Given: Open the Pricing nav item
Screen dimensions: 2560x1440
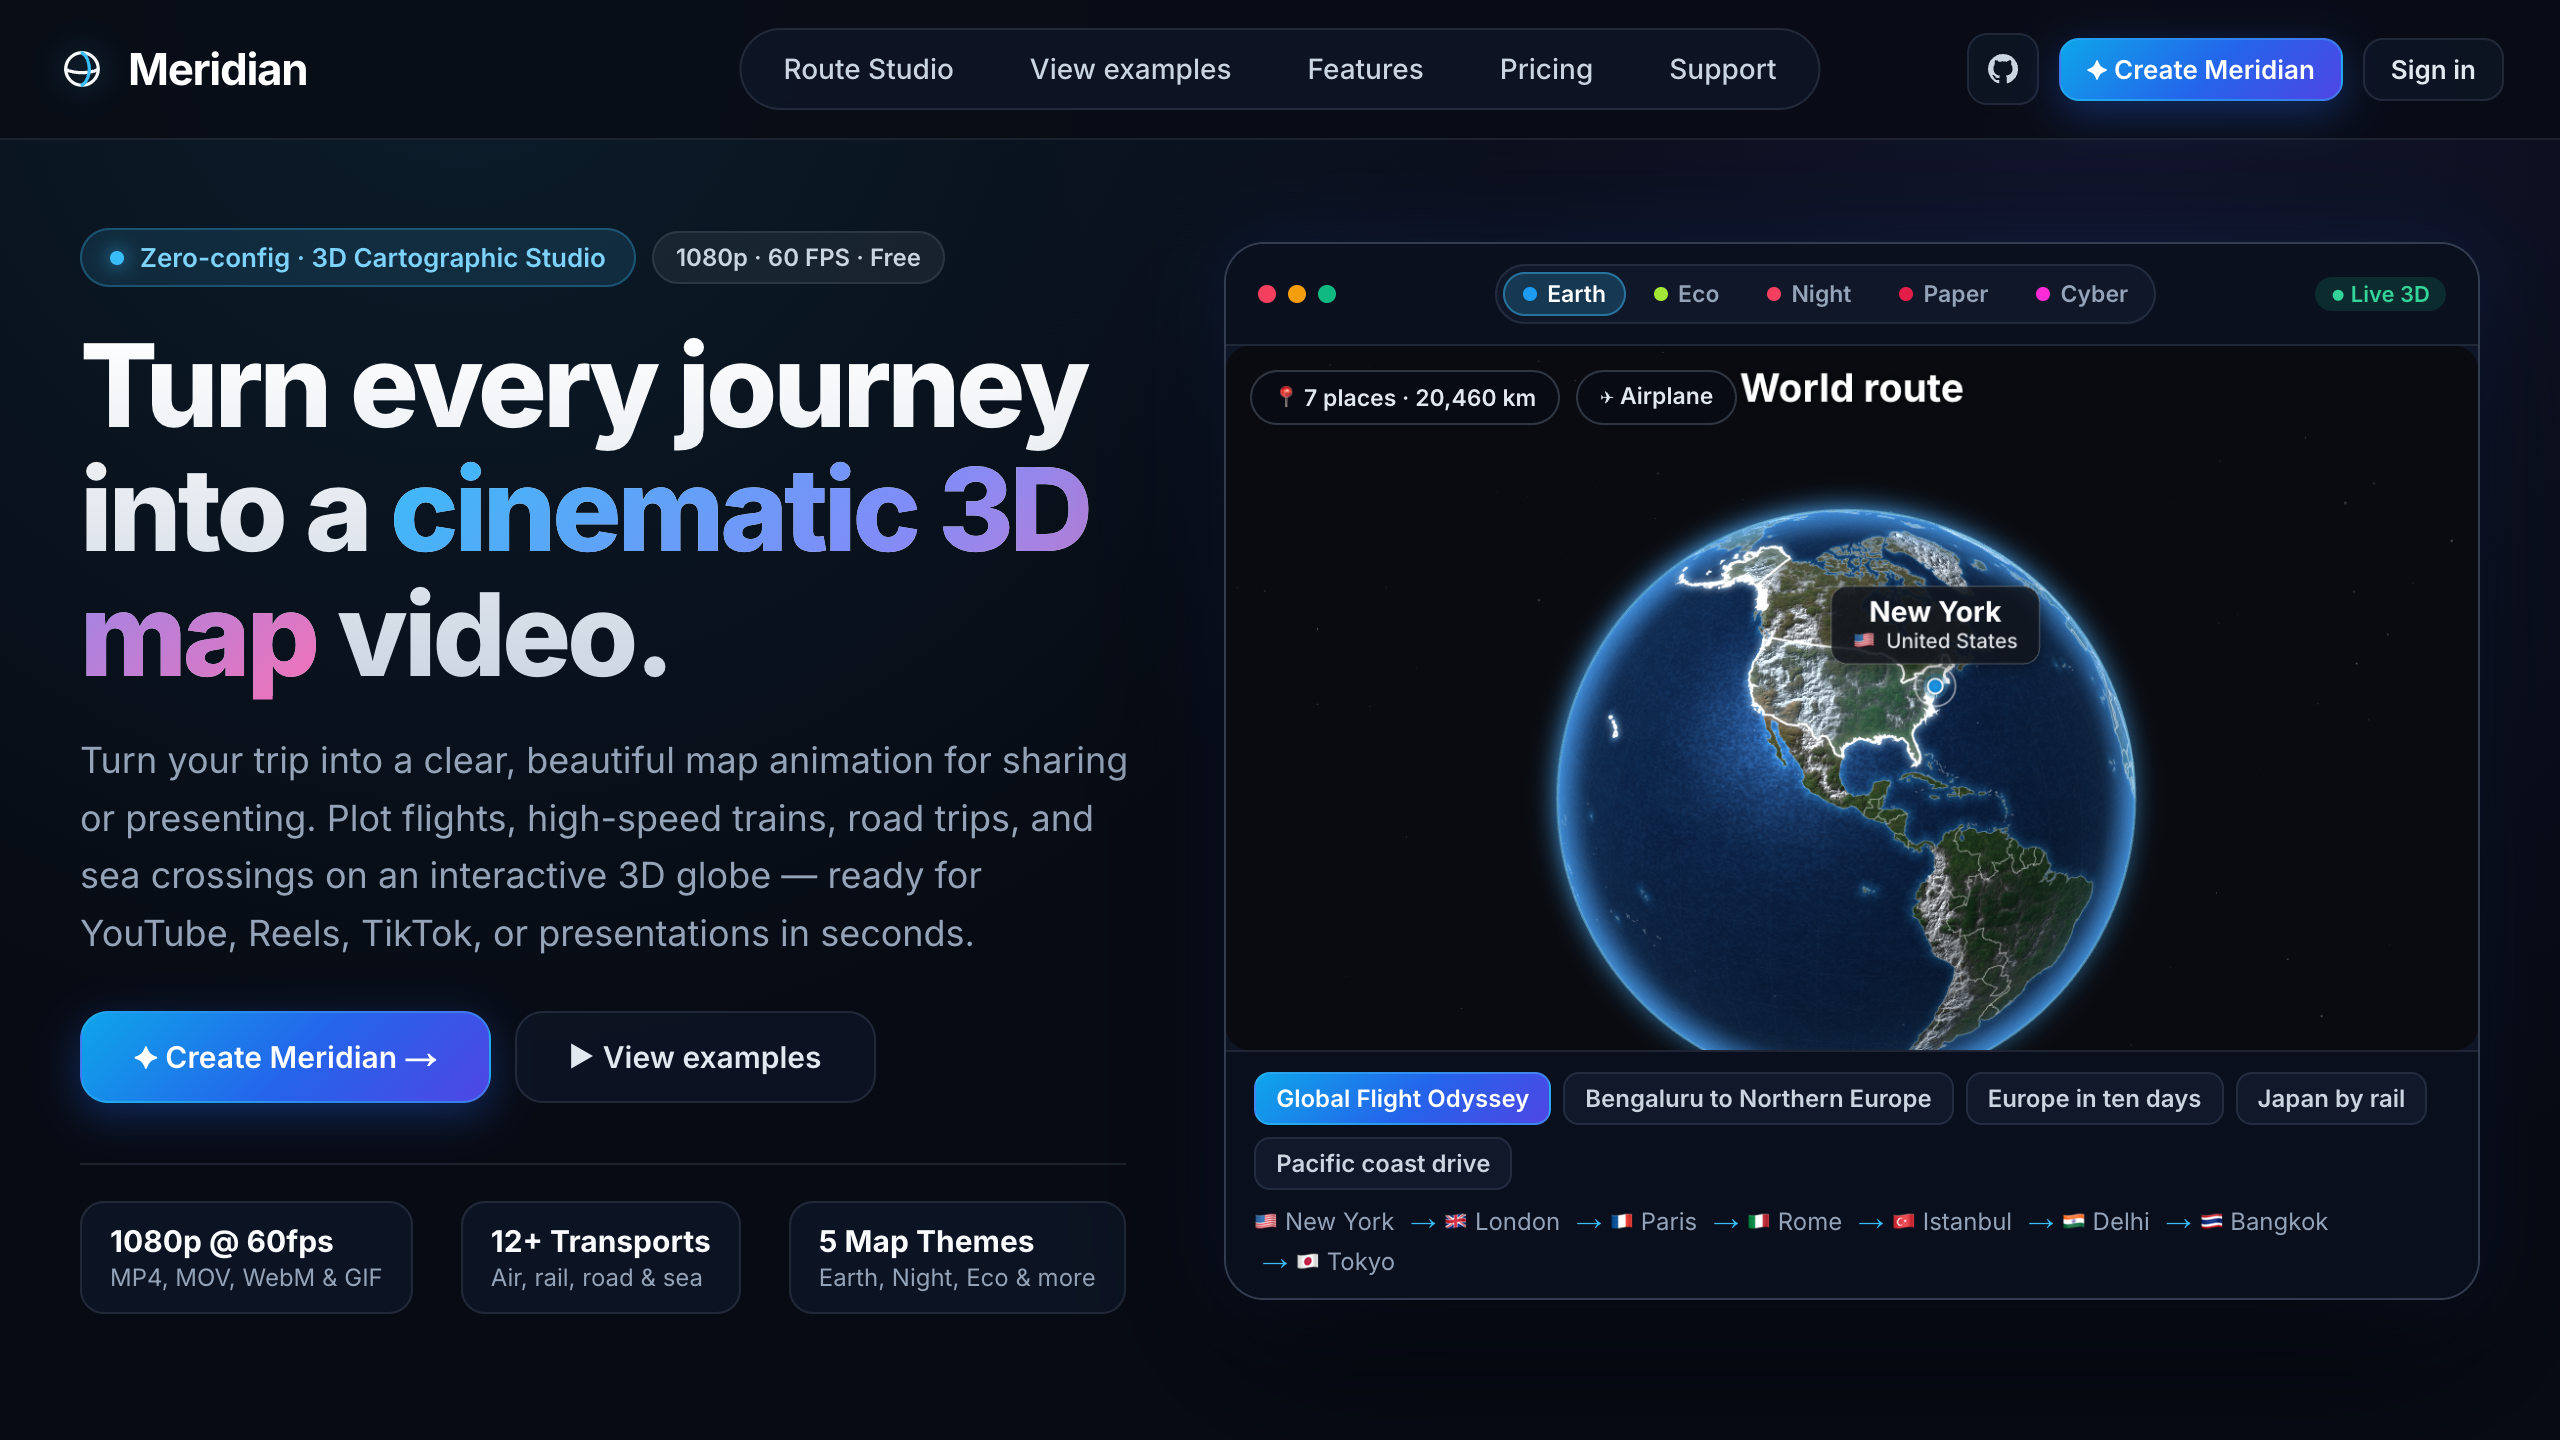Looking at the screenshot, I should (1546, 69).
